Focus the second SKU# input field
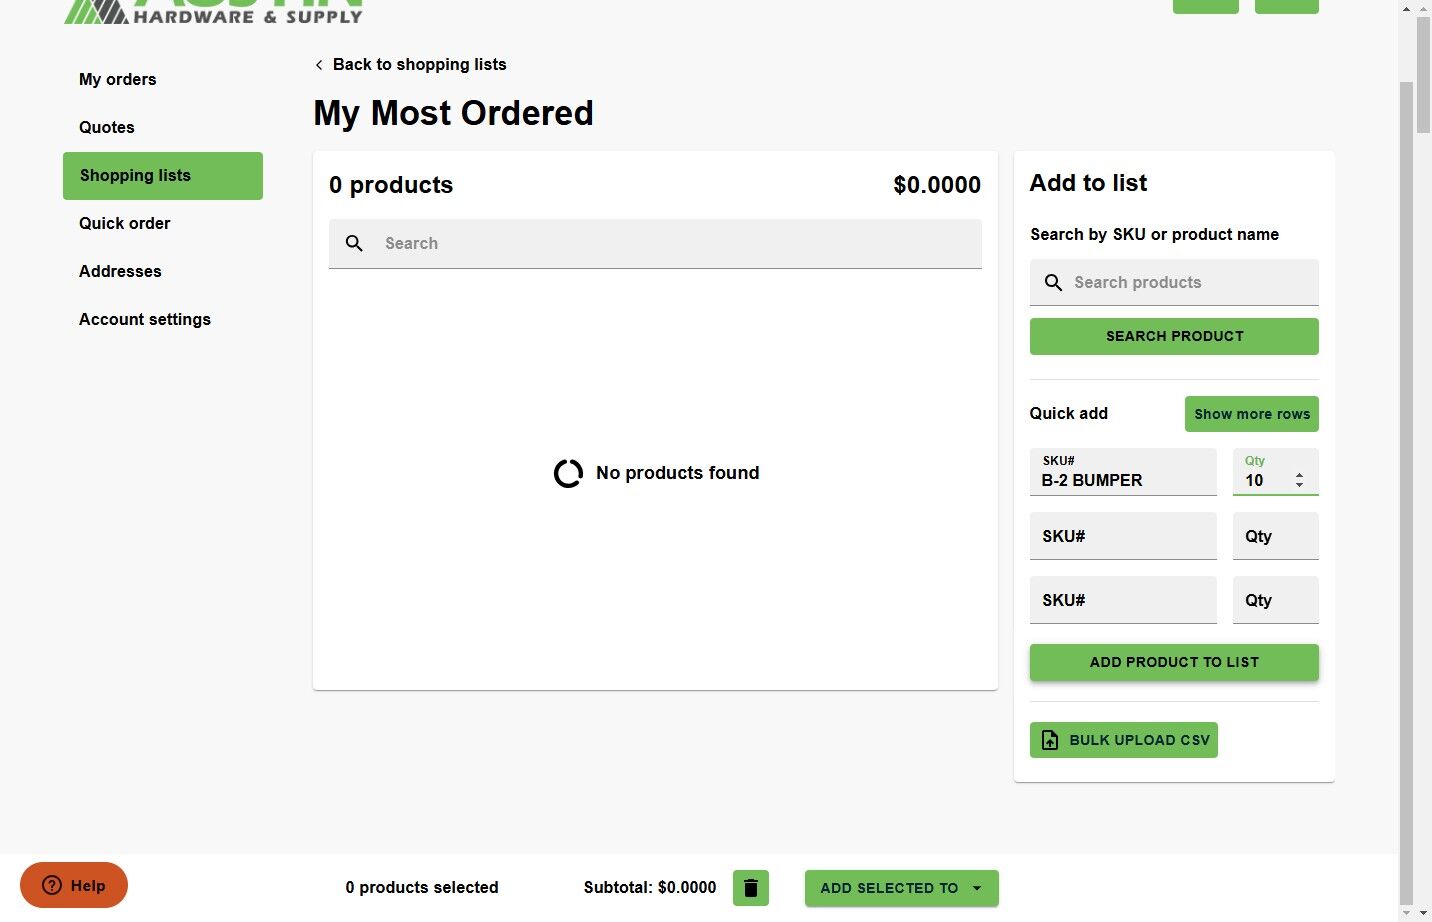Image resolution: width=1432 pixels, height=922 pixels. pyautogui.click(x=1123, y=536)
